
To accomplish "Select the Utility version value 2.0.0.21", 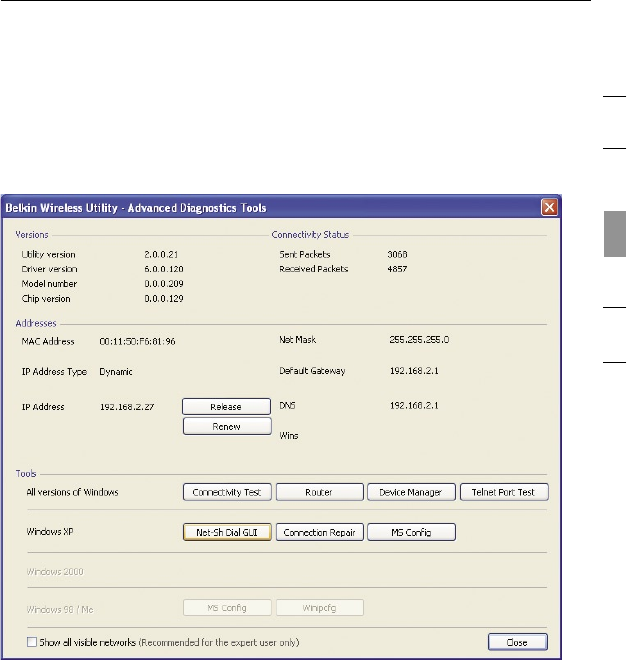I will click(162, 255).
